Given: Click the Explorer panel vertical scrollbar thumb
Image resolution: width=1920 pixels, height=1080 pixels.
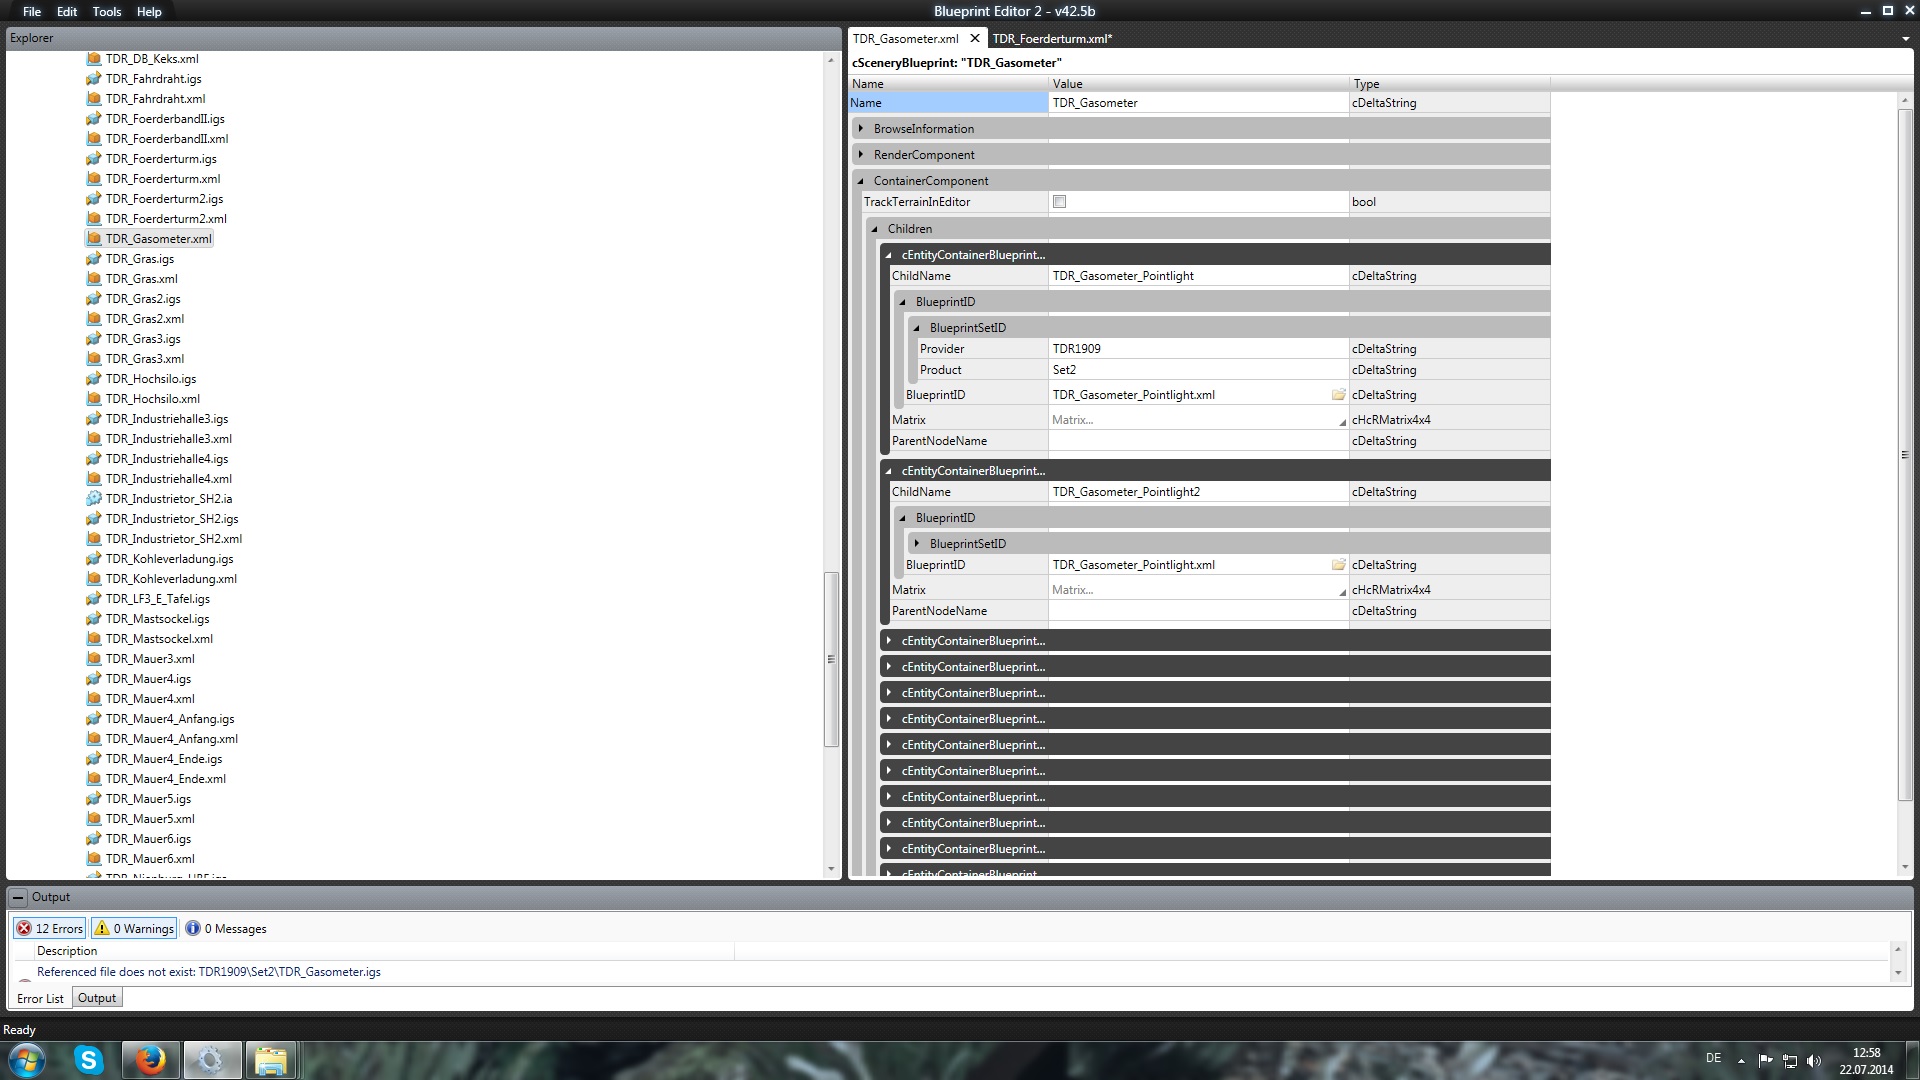Looking at the screenshot, I should (x=830, y=660).
